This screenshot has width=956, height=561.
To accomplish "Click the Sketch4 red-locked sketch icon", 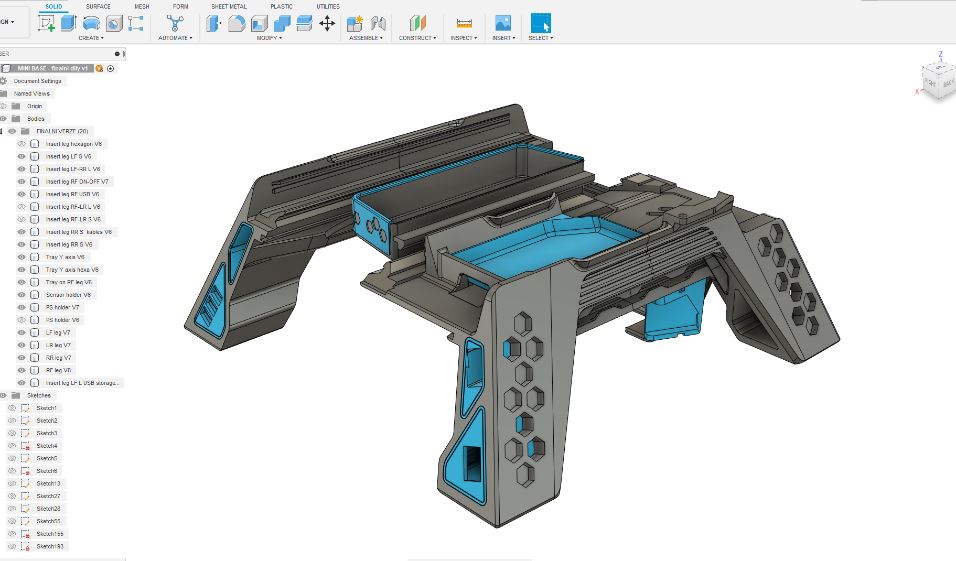I will pos(26,446).
